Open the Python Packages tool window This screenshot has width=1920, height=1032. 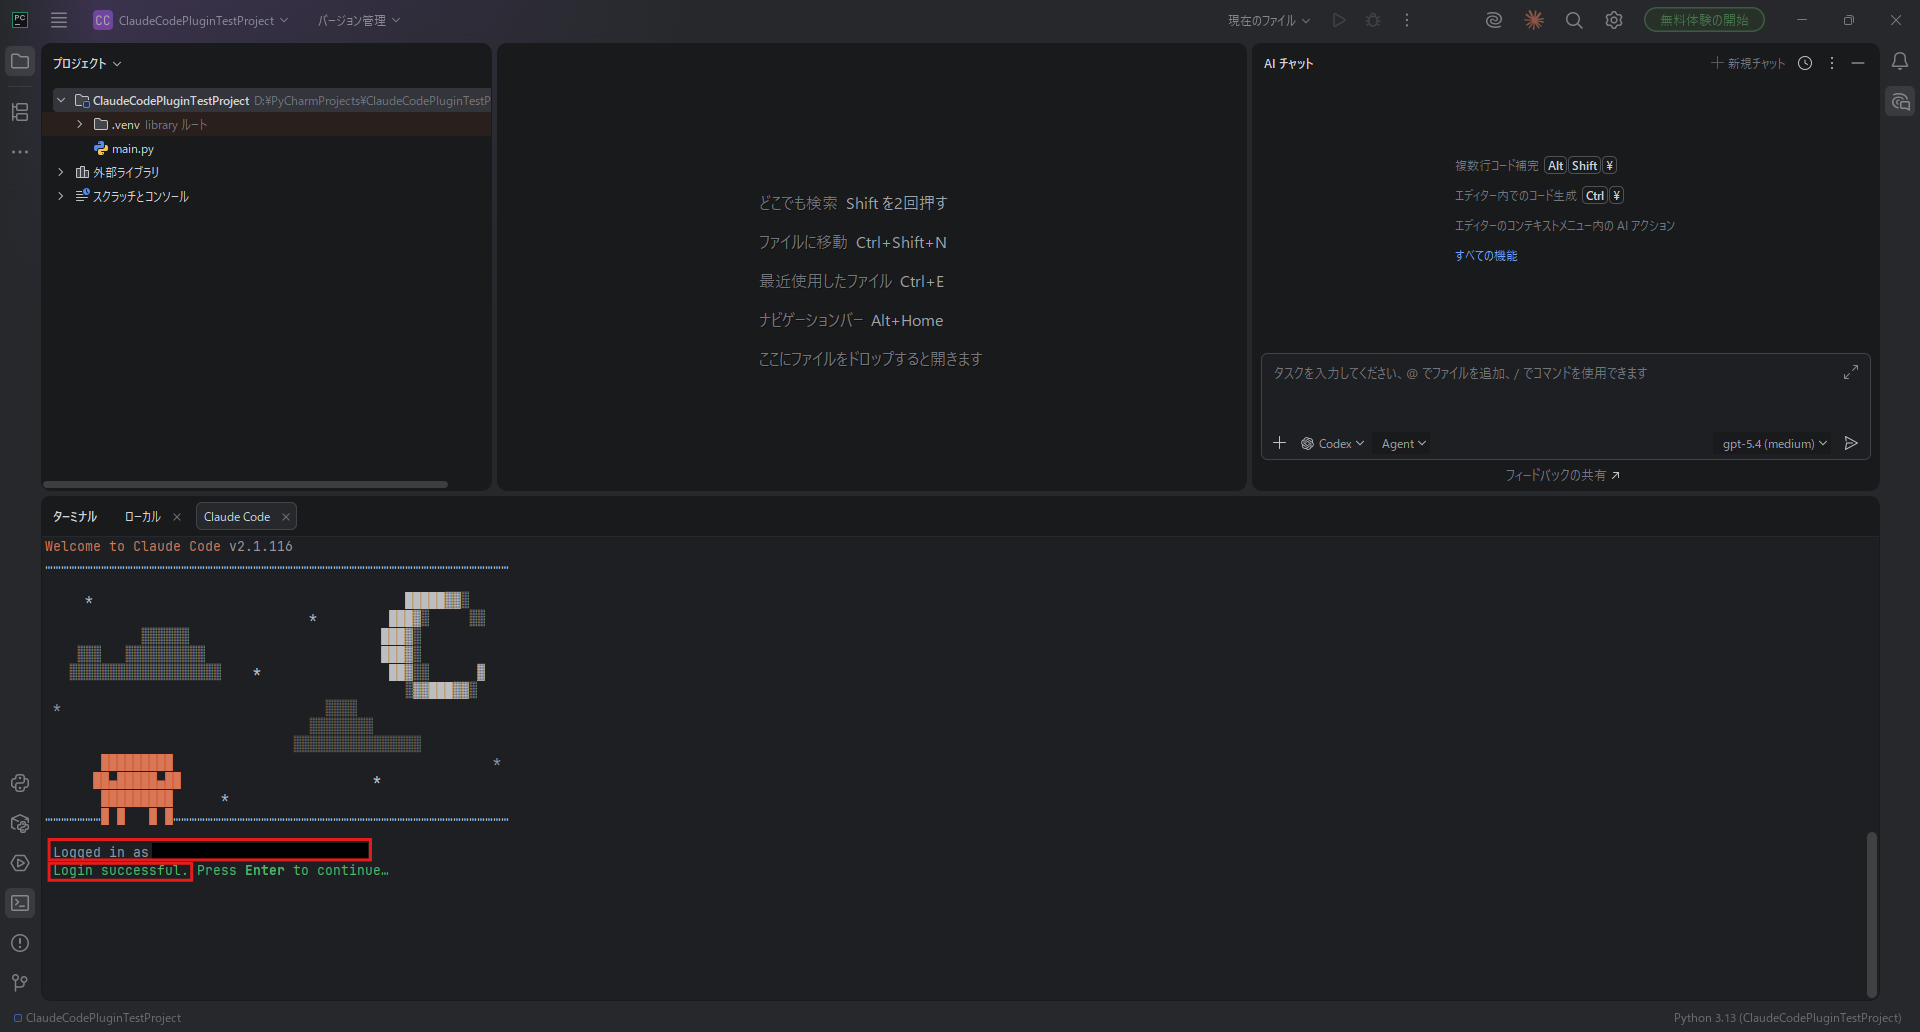[20, 823]
